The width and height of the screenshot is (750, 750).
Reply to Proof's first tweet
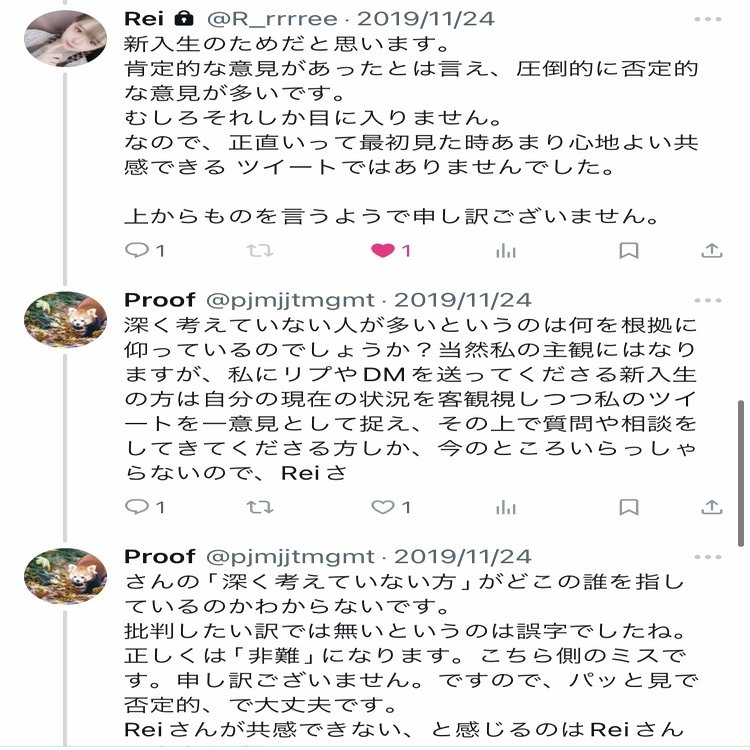137,507
